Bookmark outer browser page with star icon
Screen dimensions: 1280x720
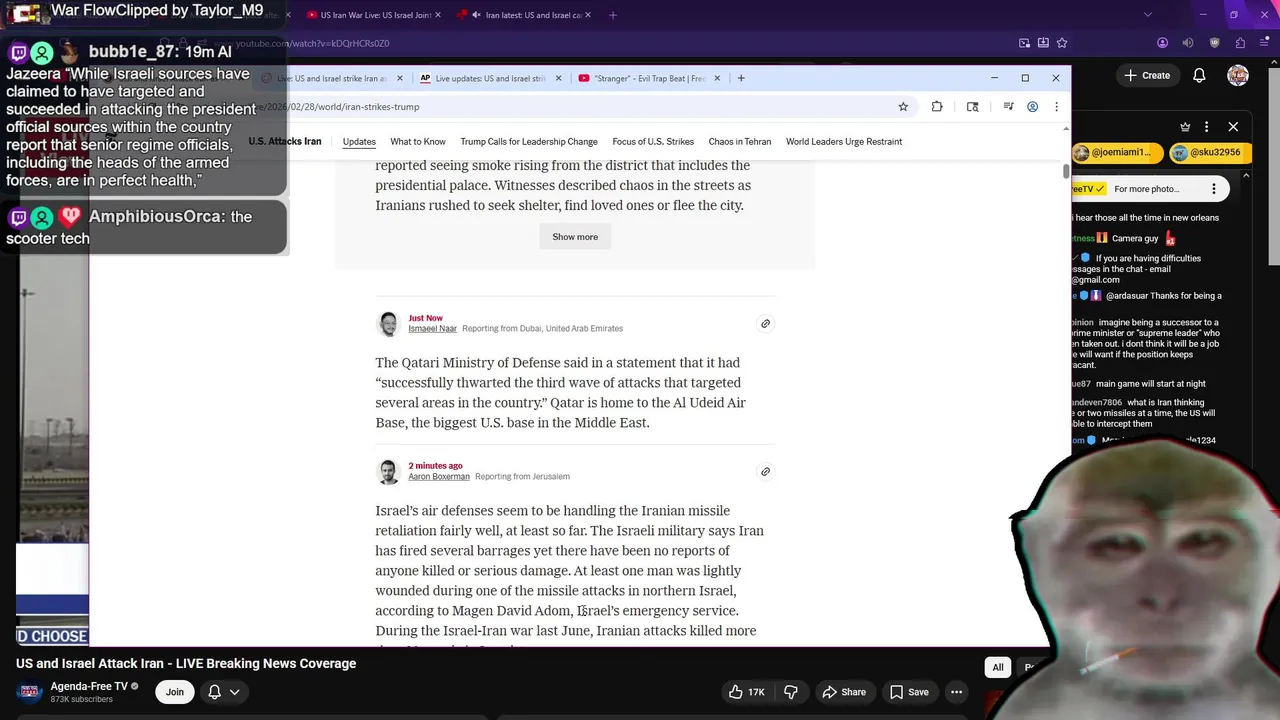tap(1062, 43)
